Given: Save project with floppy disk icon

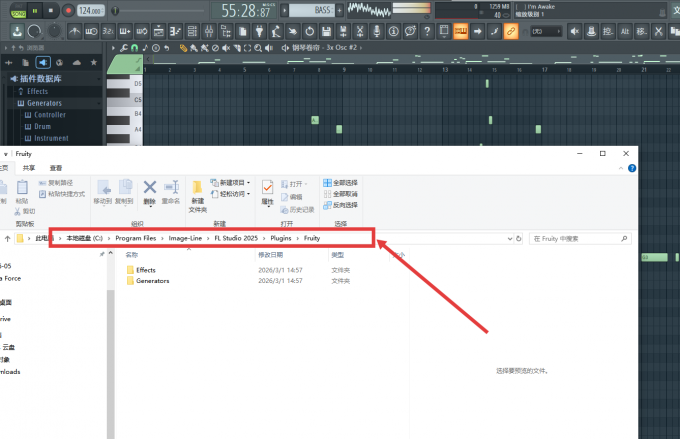Looking at the screenshot, I should (x=326, y=31).
